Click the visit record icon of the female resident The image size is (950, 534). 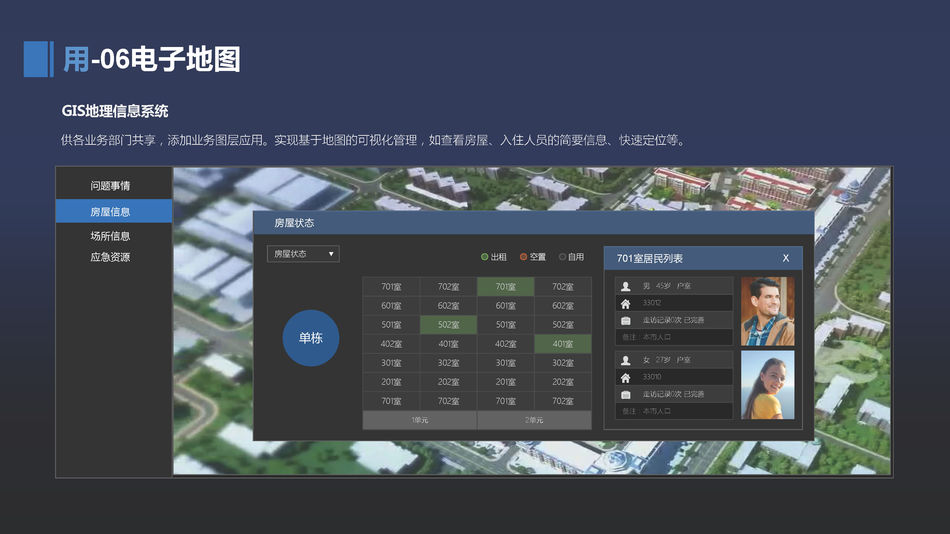(626, 394)
